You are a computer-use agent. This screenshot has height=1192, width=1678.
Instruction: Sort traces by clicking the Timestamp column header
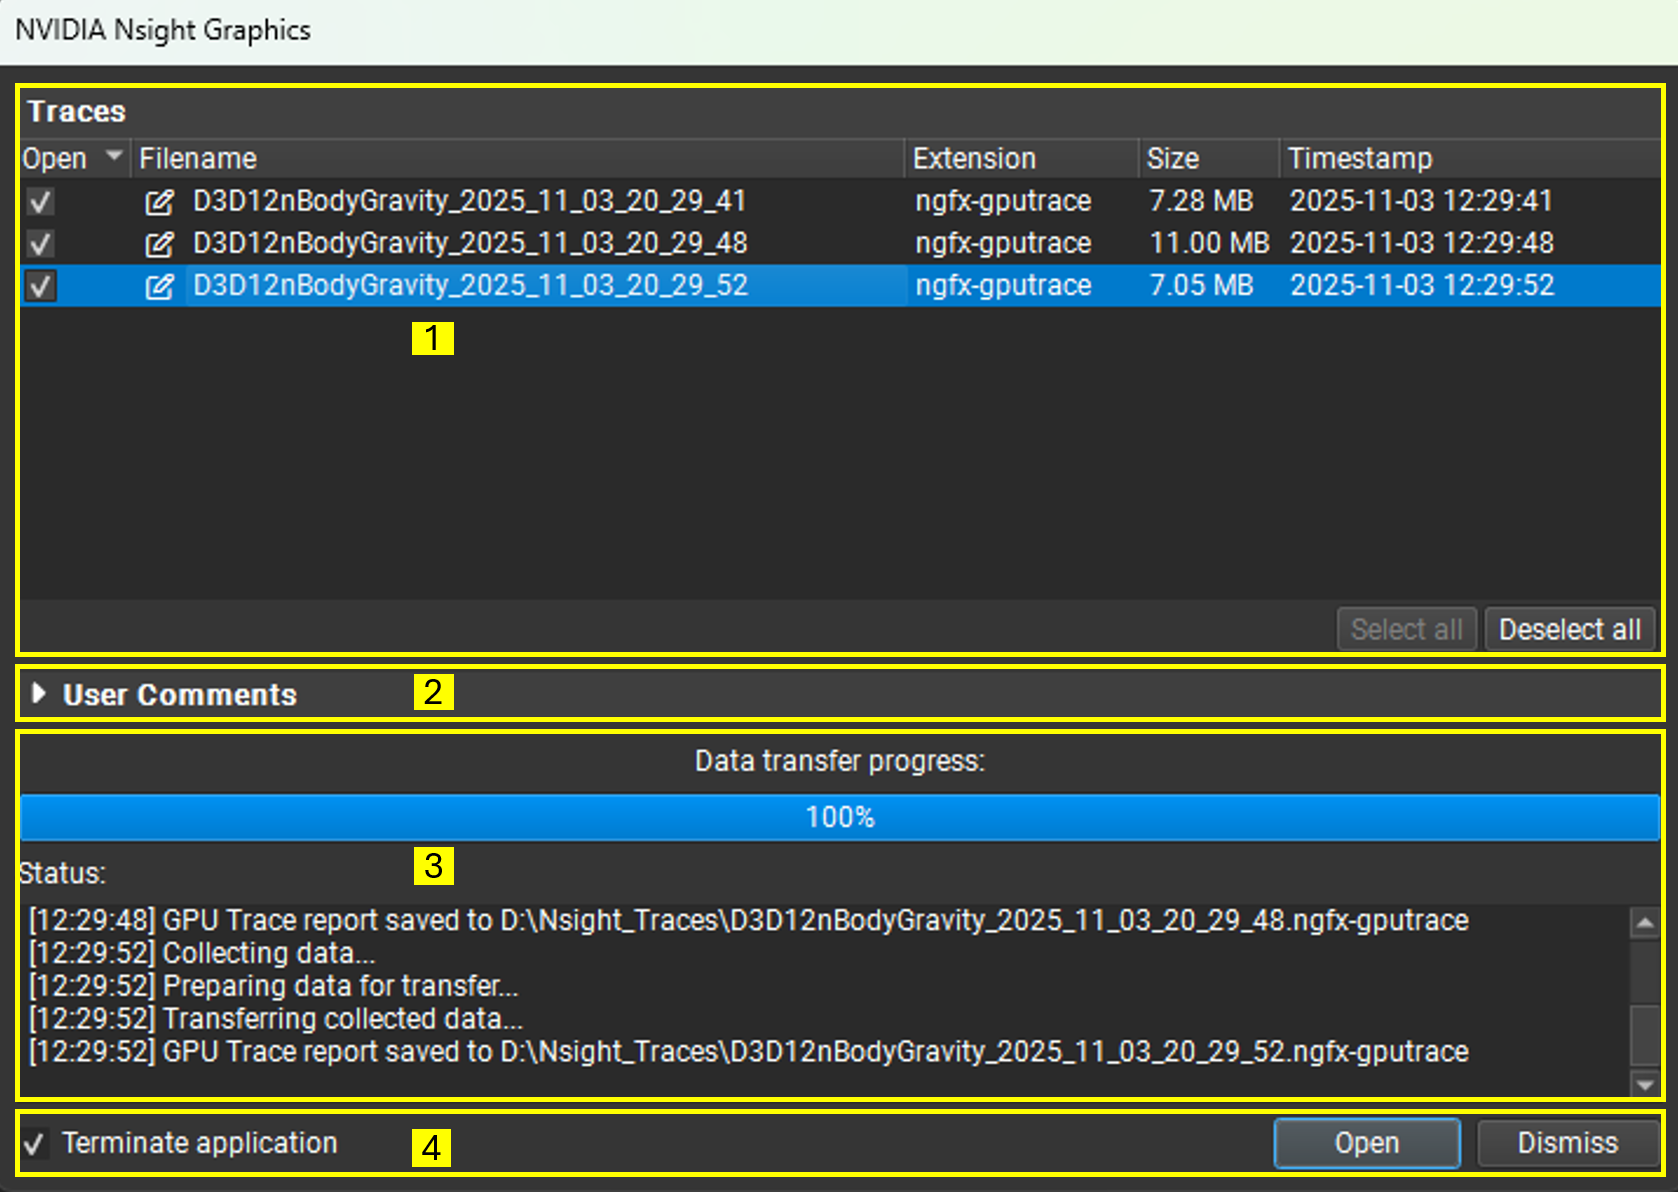click(x=1359, y=157)
